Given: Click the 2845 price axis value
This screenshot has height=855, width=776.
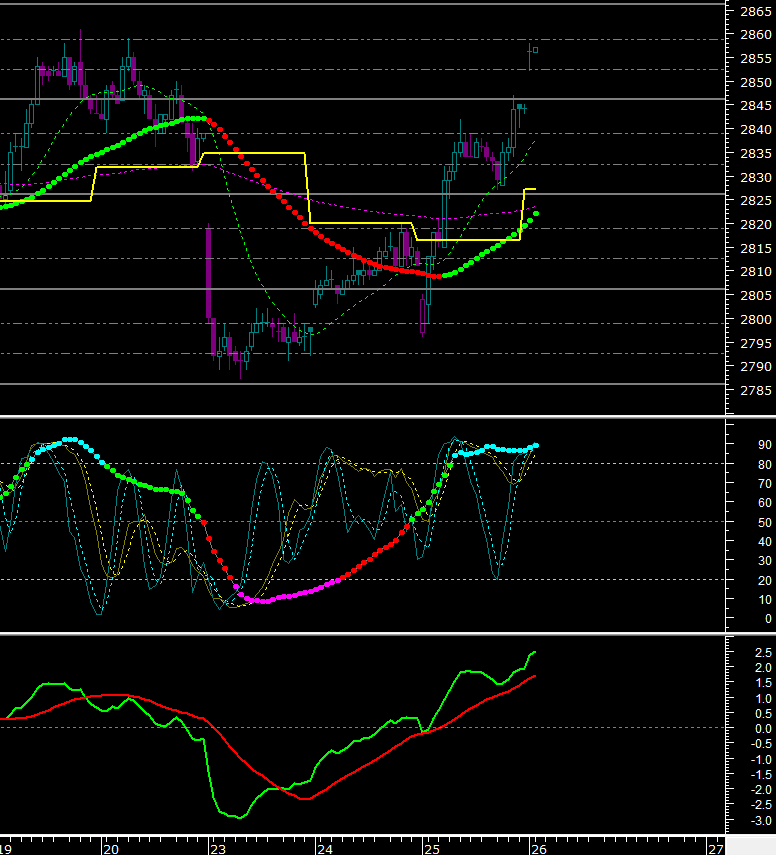Looking at the screenshot, I should click(756, 106).
